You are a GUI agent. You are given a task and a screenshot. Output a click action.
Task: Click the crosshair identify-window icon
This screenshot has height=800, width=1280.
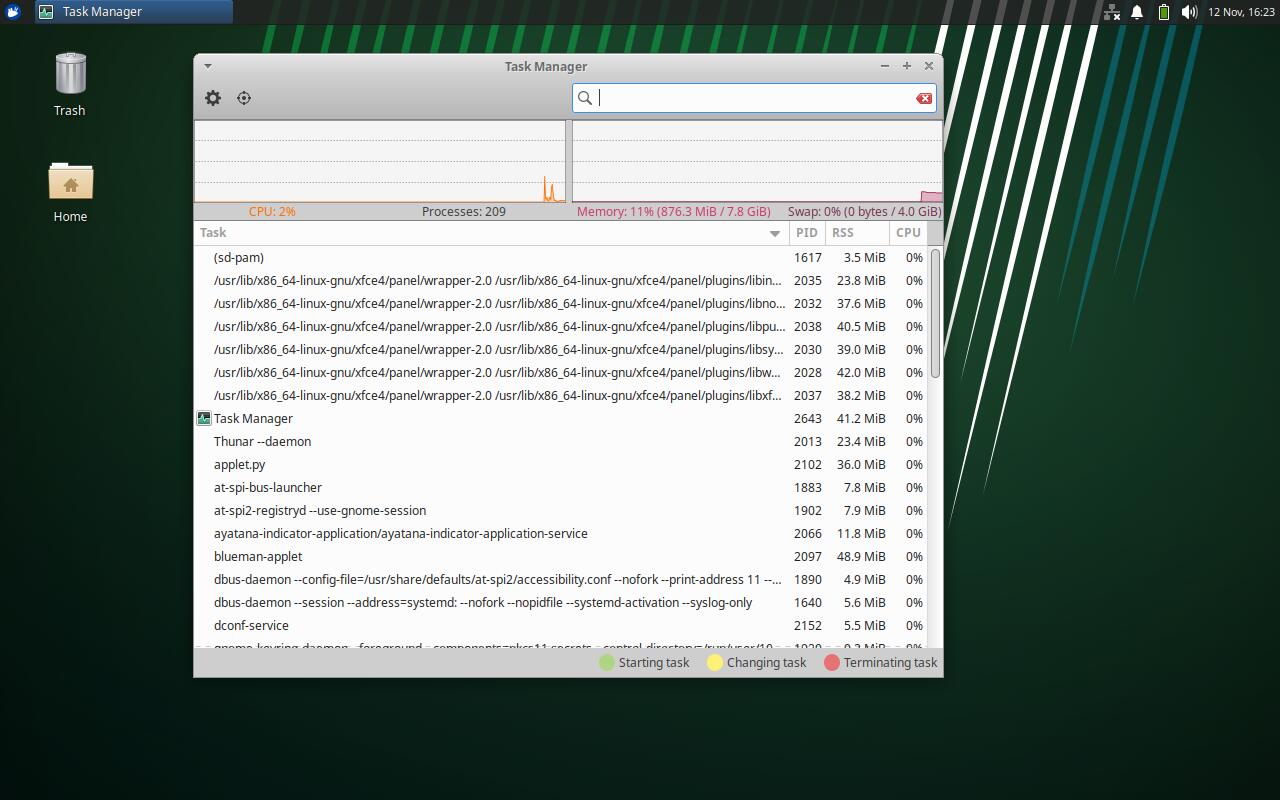click(244, 98)
